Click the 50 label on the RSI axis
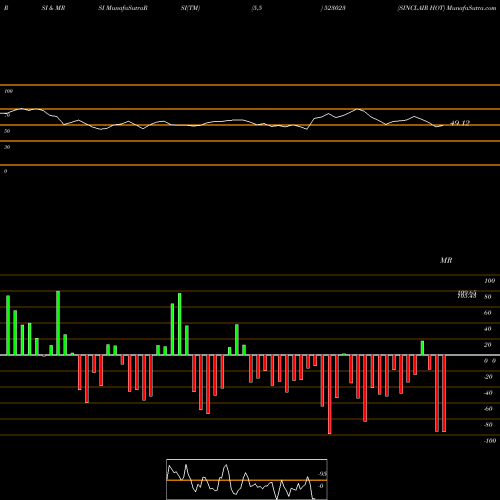 point(7,131)
